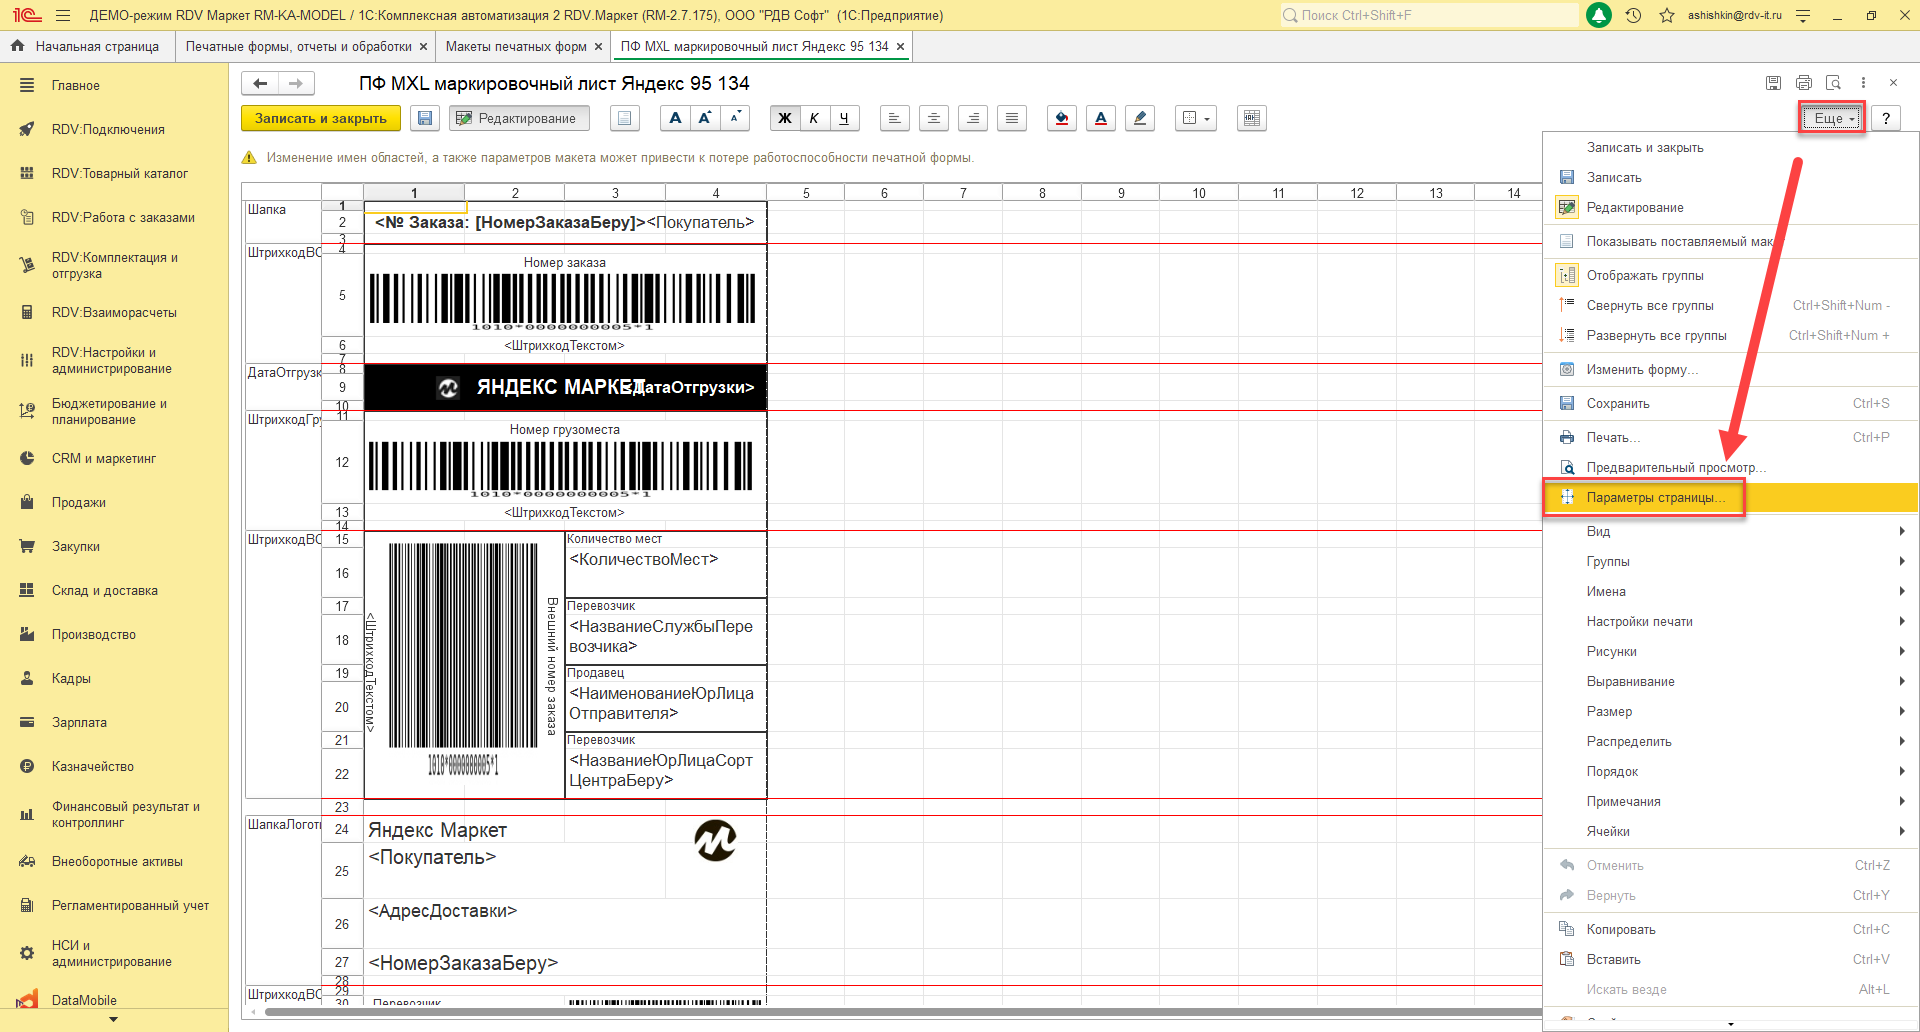Open the text color tool
The height and width of the screenshot is (1032, 1920).
1101,118
